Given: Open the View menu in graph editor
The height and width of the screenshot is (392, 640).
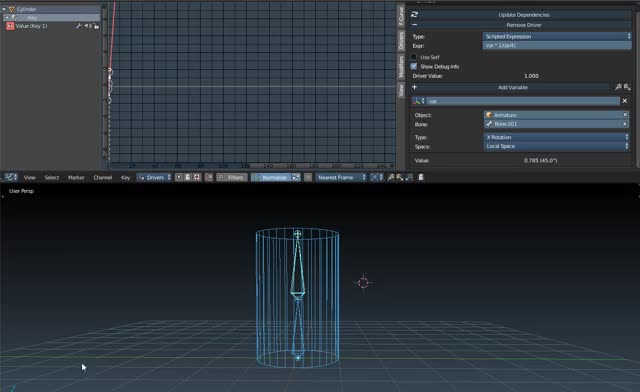Looking at the screenshot, I should pos(29,178).
